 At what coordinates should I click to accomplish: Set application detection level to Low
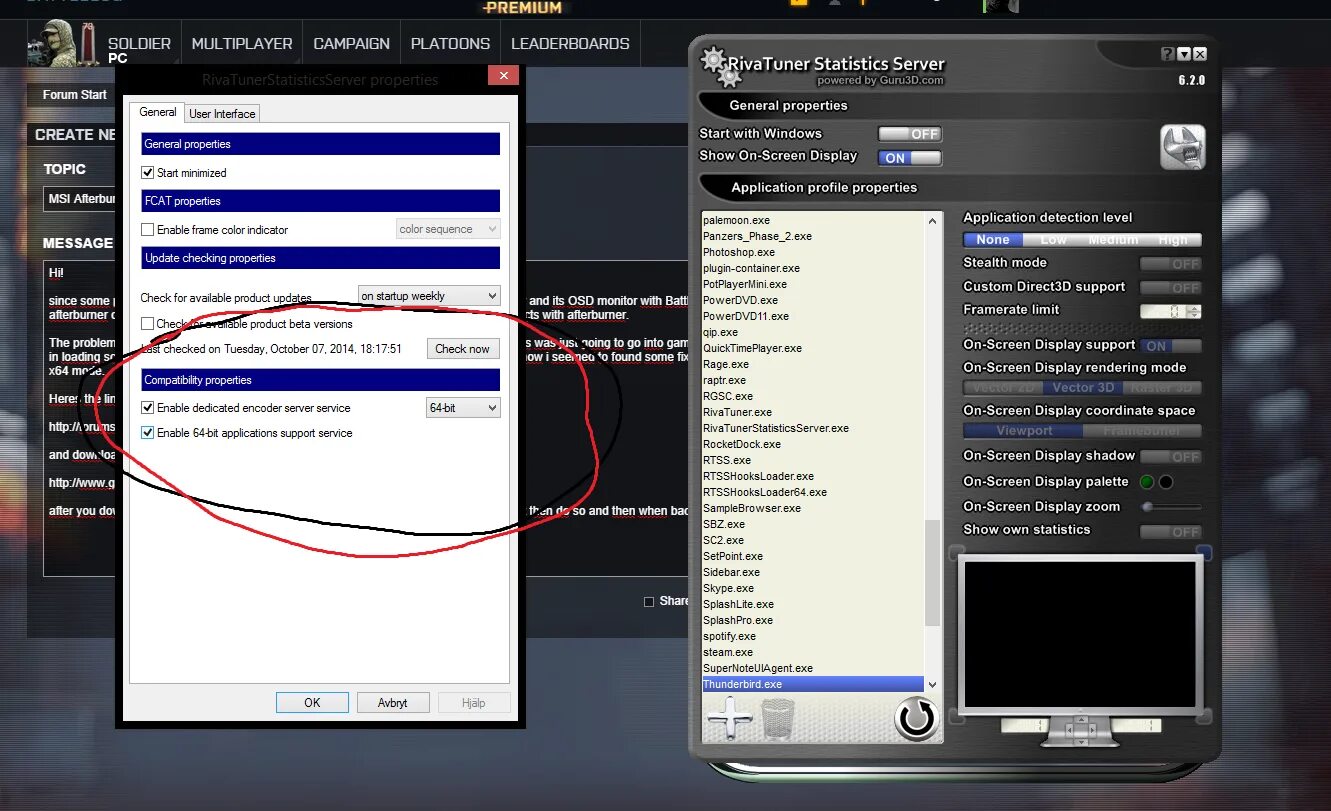pos(1053,240)
